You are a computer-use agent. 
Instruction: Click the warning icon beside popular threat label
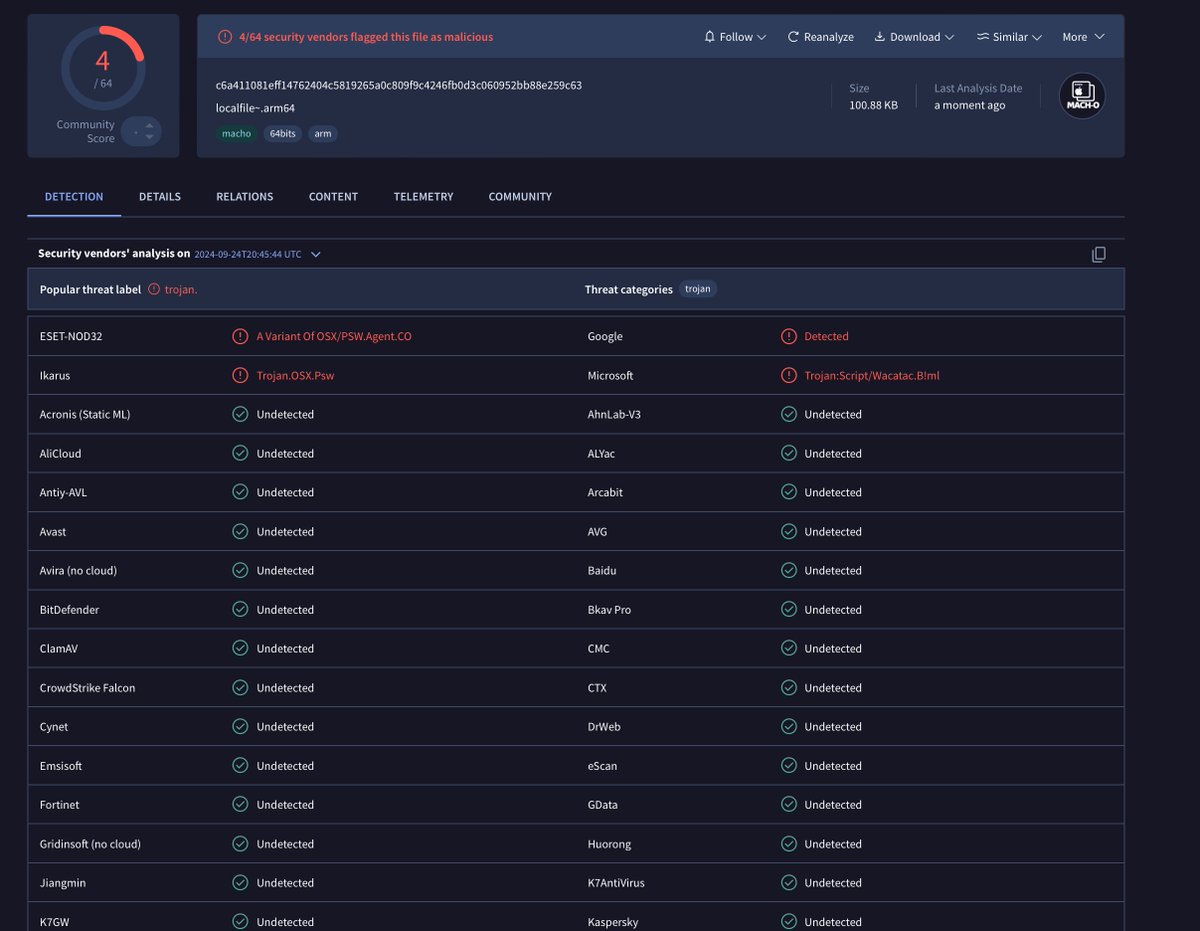coord(154,289)
